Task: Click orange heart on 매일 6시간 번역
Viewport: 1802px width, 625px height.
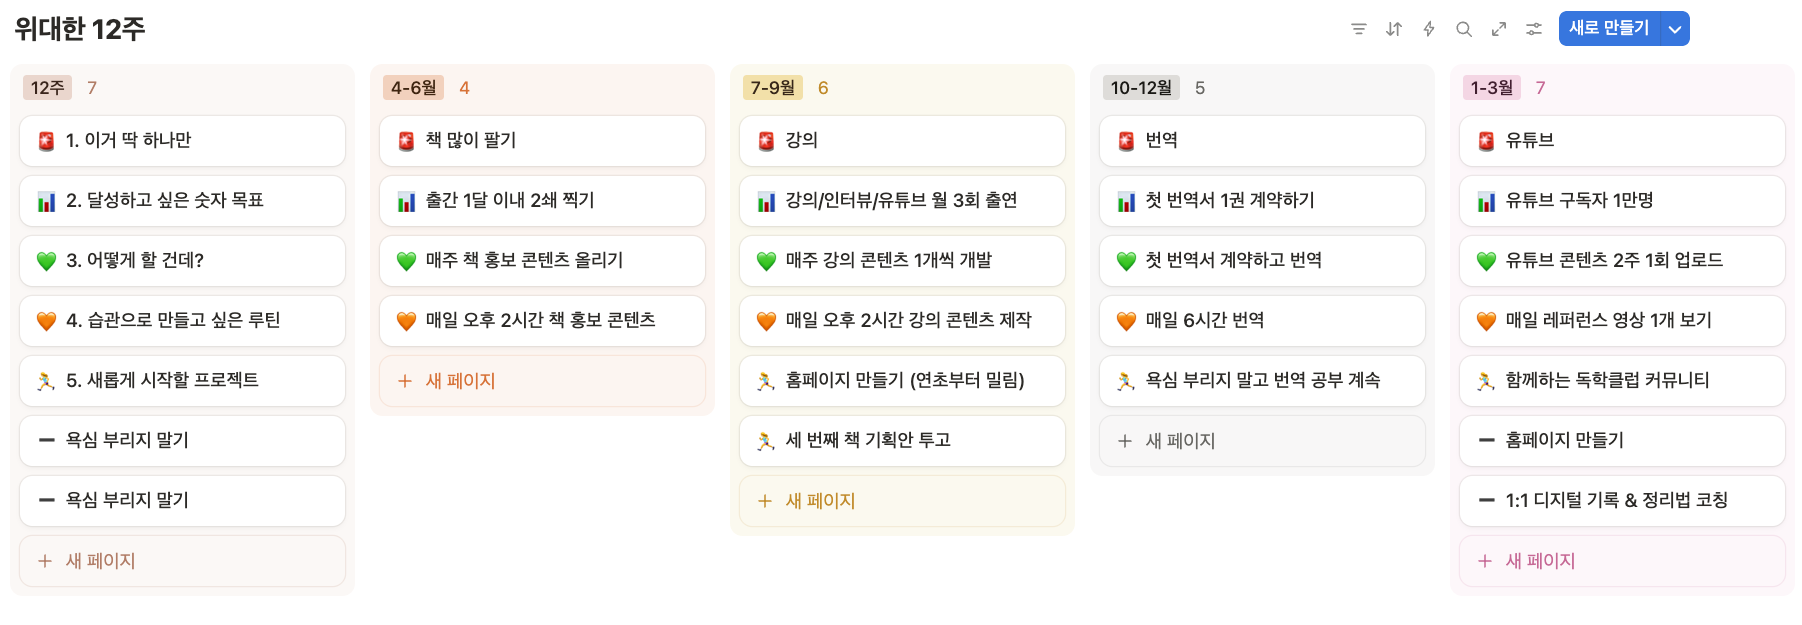Action: pos(1126,321)
